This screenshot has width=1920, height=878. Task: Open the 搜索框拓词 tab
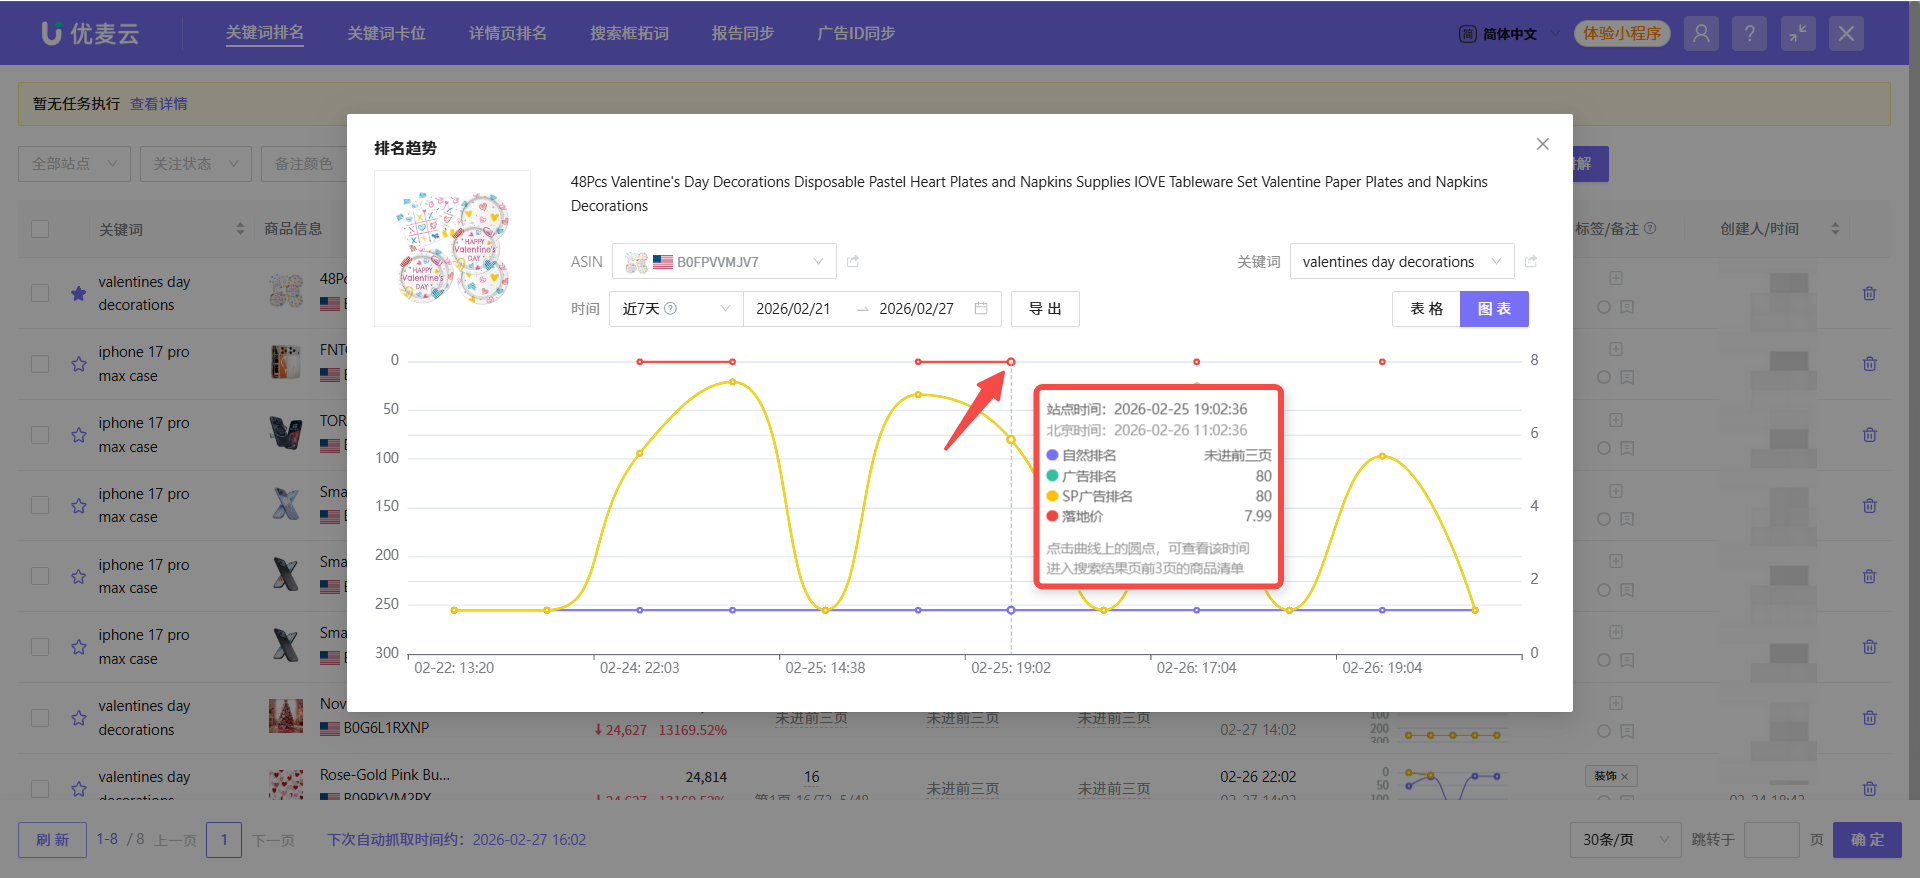pyautogui.click(x=629, y=33)
